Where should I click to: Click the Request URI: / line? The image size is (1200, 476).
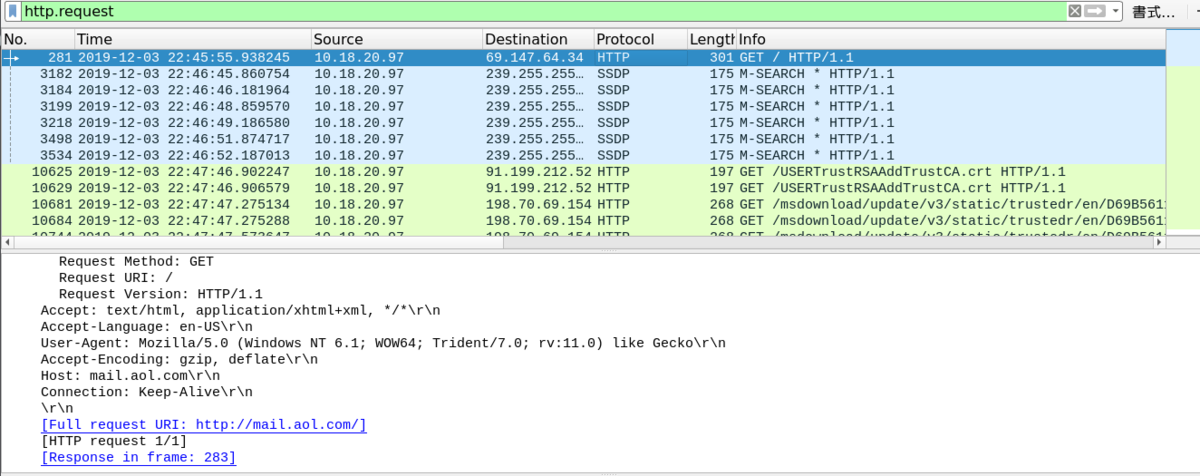click(x=116, y=278)
